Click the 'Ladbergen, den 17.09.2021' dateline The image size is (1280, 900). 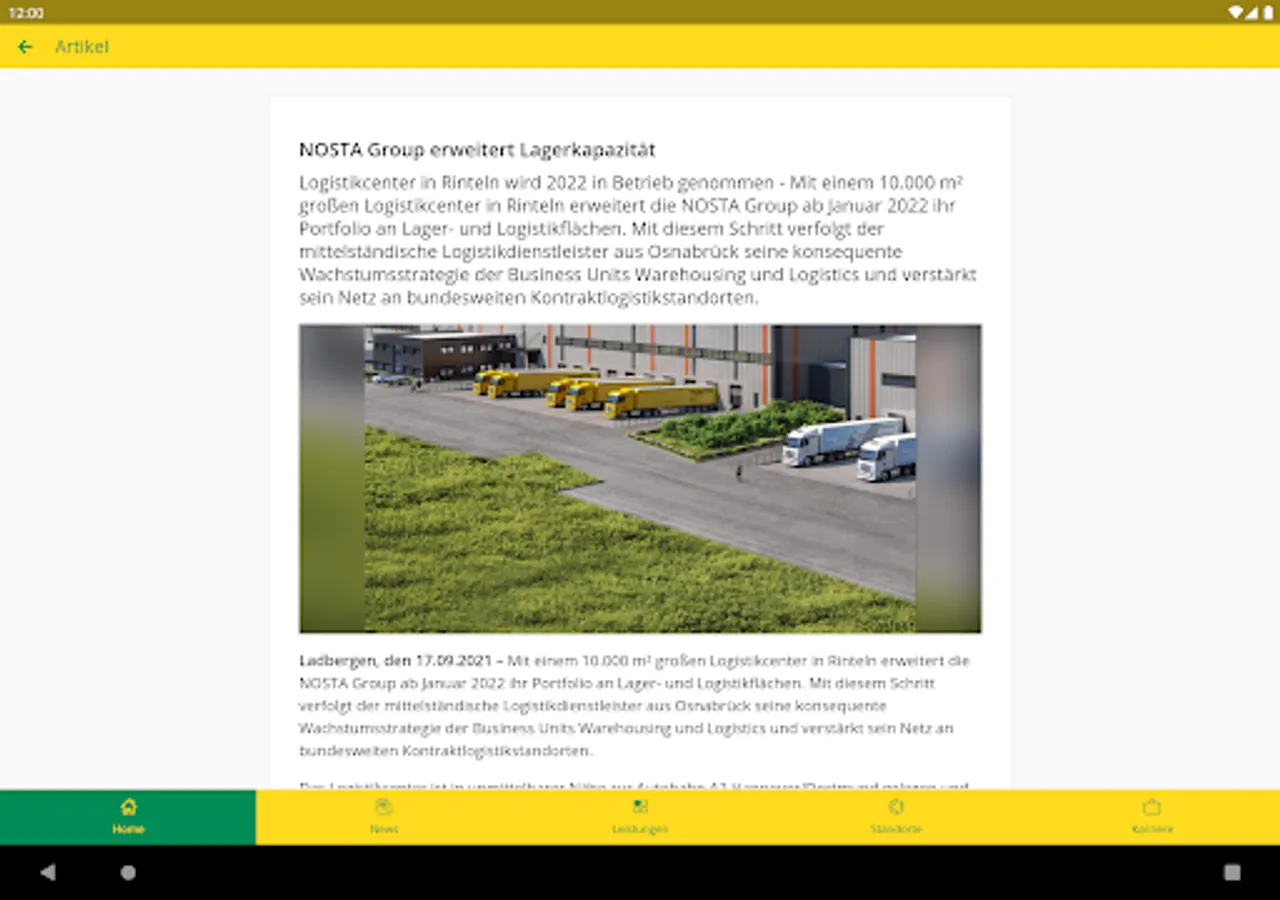point(395,661)
